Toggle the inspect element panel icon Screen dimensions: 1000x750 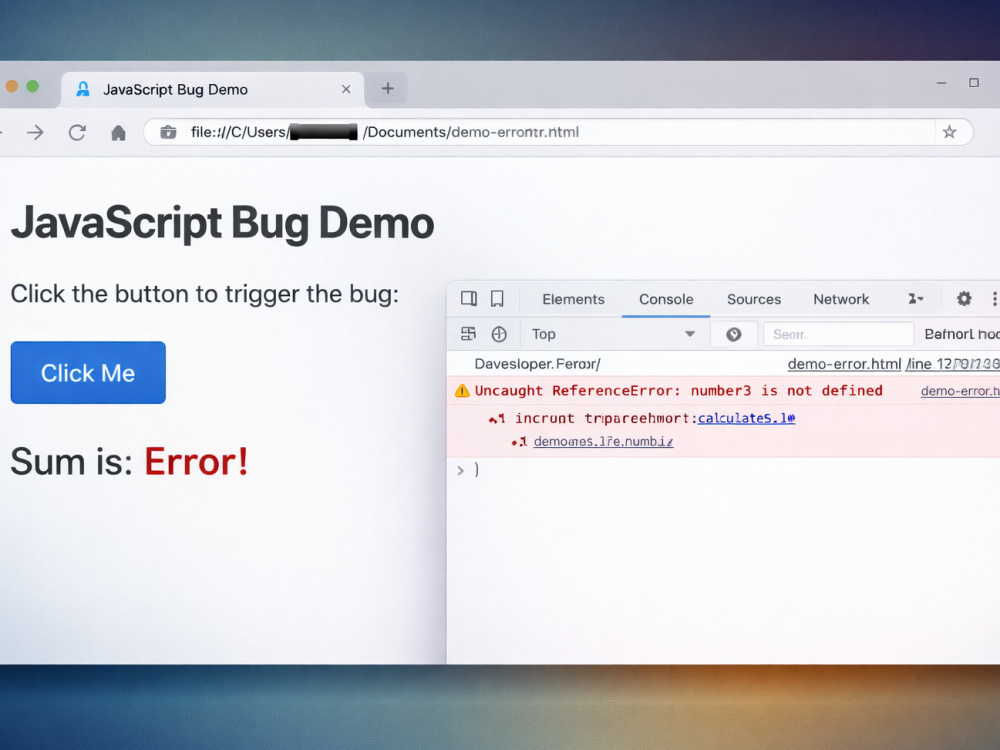(x=469, y=298)
